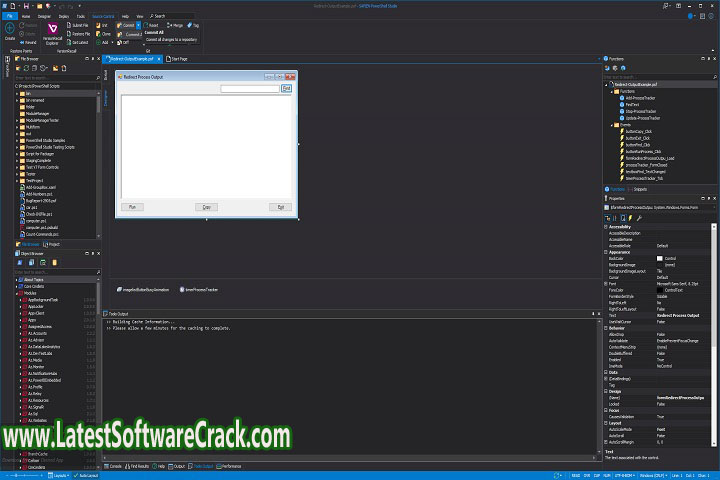Open the VersionRecall Explorer
Image resolution: width=720 pixels, height=480 pixels.
pos(52,34)
